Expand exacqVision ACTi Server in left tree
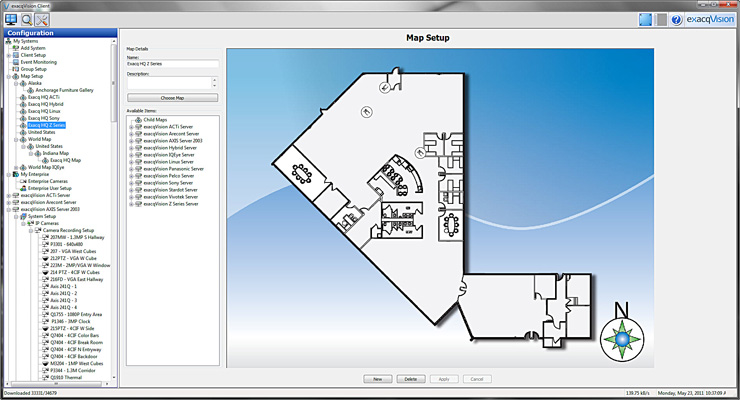The image size is (740, 400). pyautogui.click(x=8, y=195)
